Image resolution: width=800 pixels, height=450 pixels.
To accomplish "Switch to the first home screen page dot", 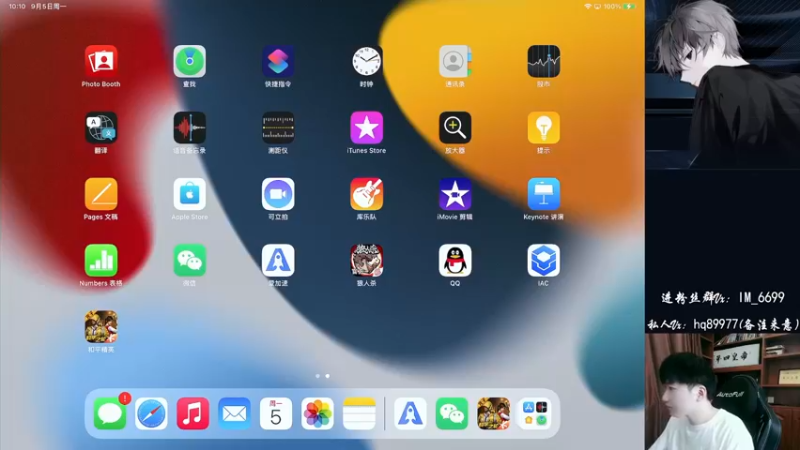I will pyautogui.click(x=318, y=376).
